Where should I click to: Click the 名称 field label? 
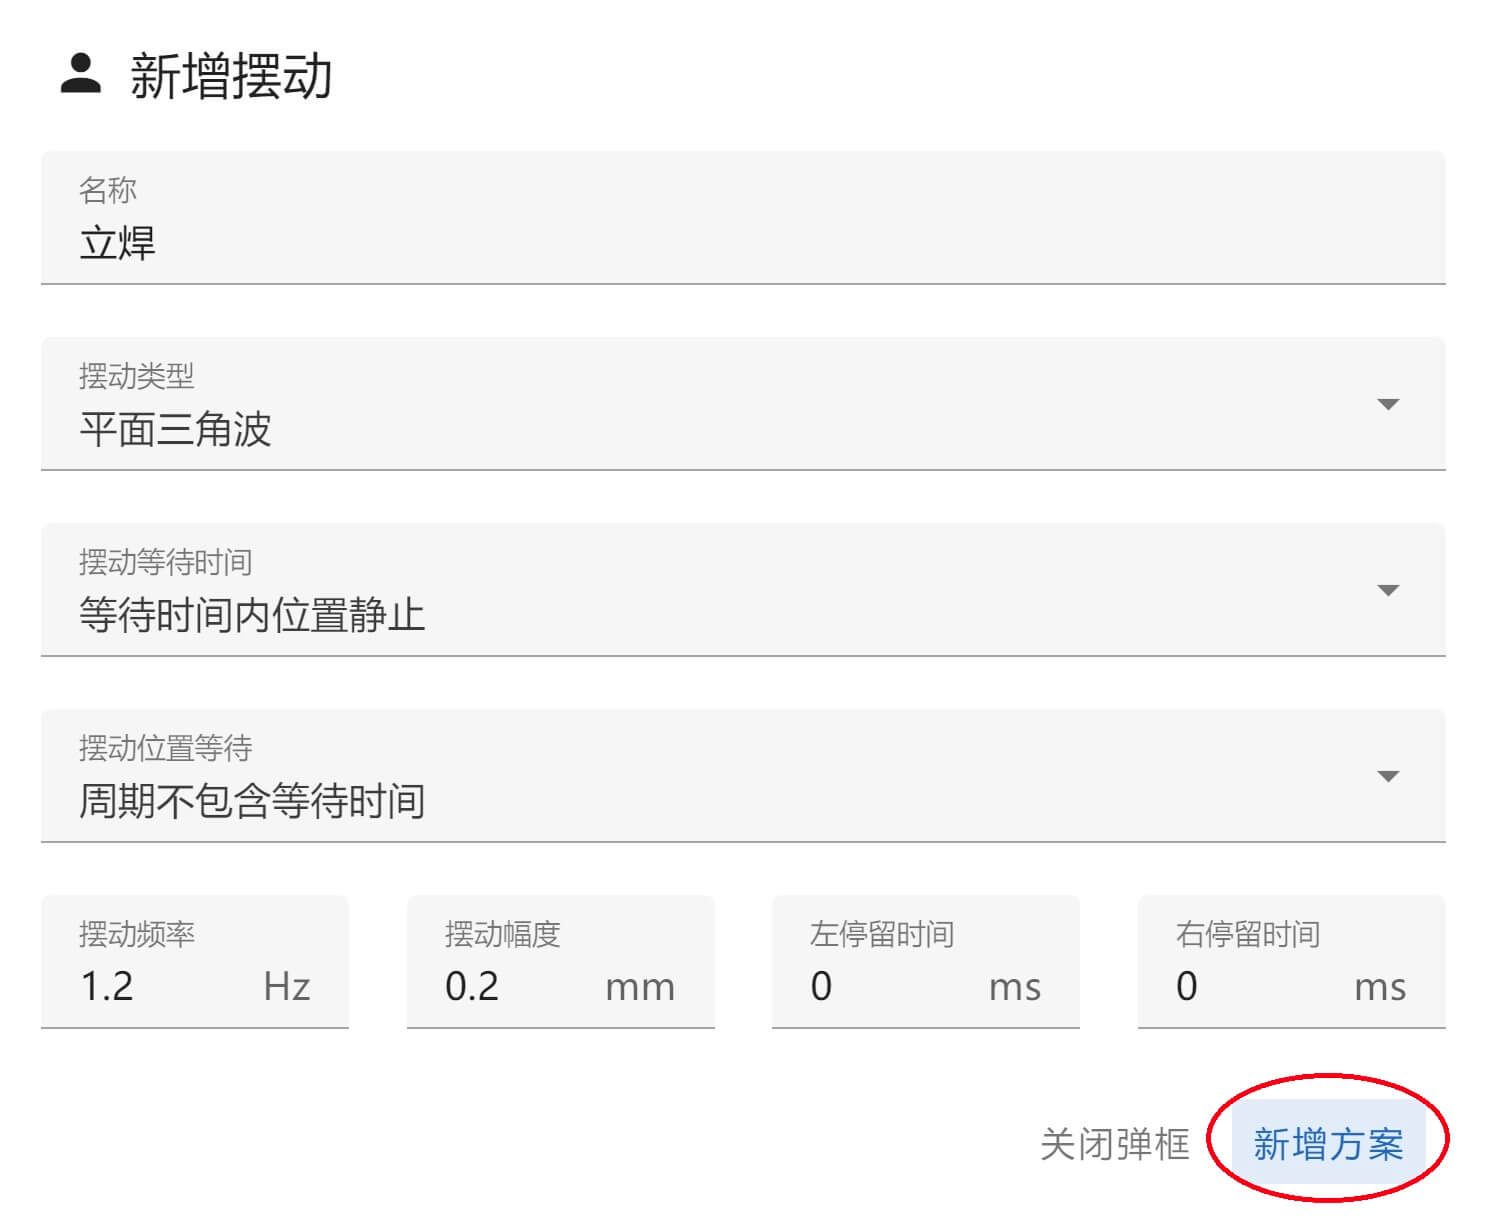click(x=108, y=190)
